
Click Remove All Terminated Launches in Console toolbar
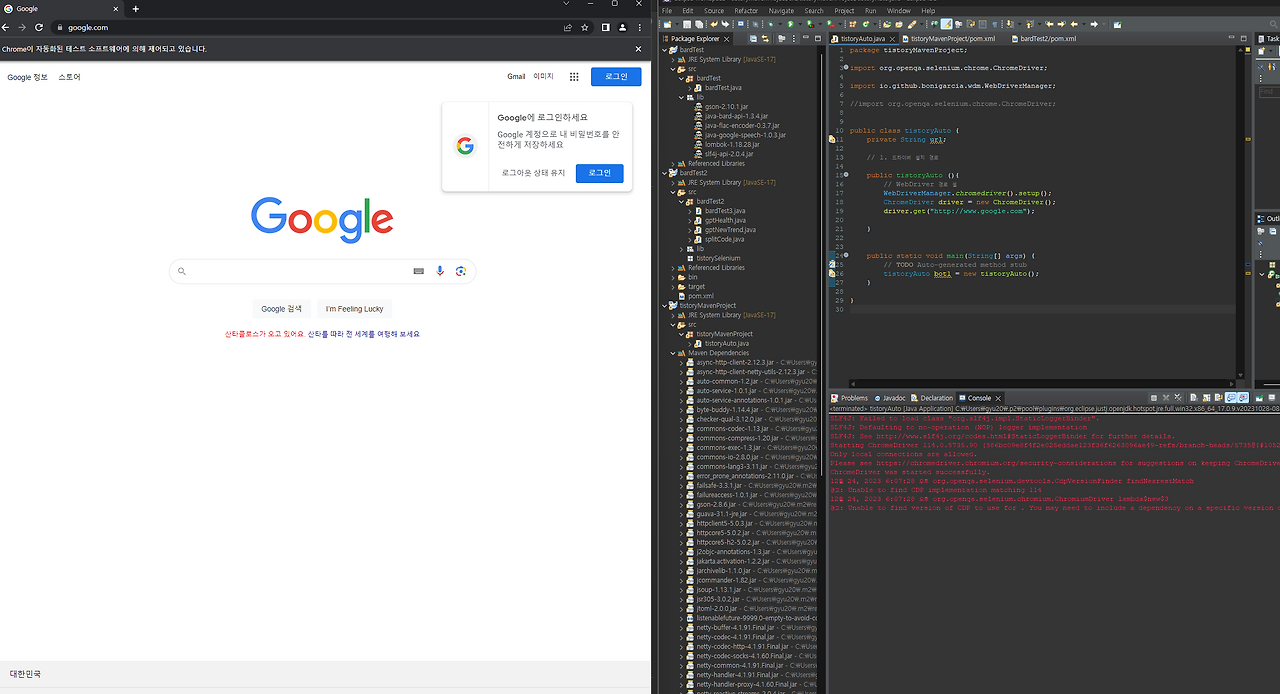(x=1178, y=397)
